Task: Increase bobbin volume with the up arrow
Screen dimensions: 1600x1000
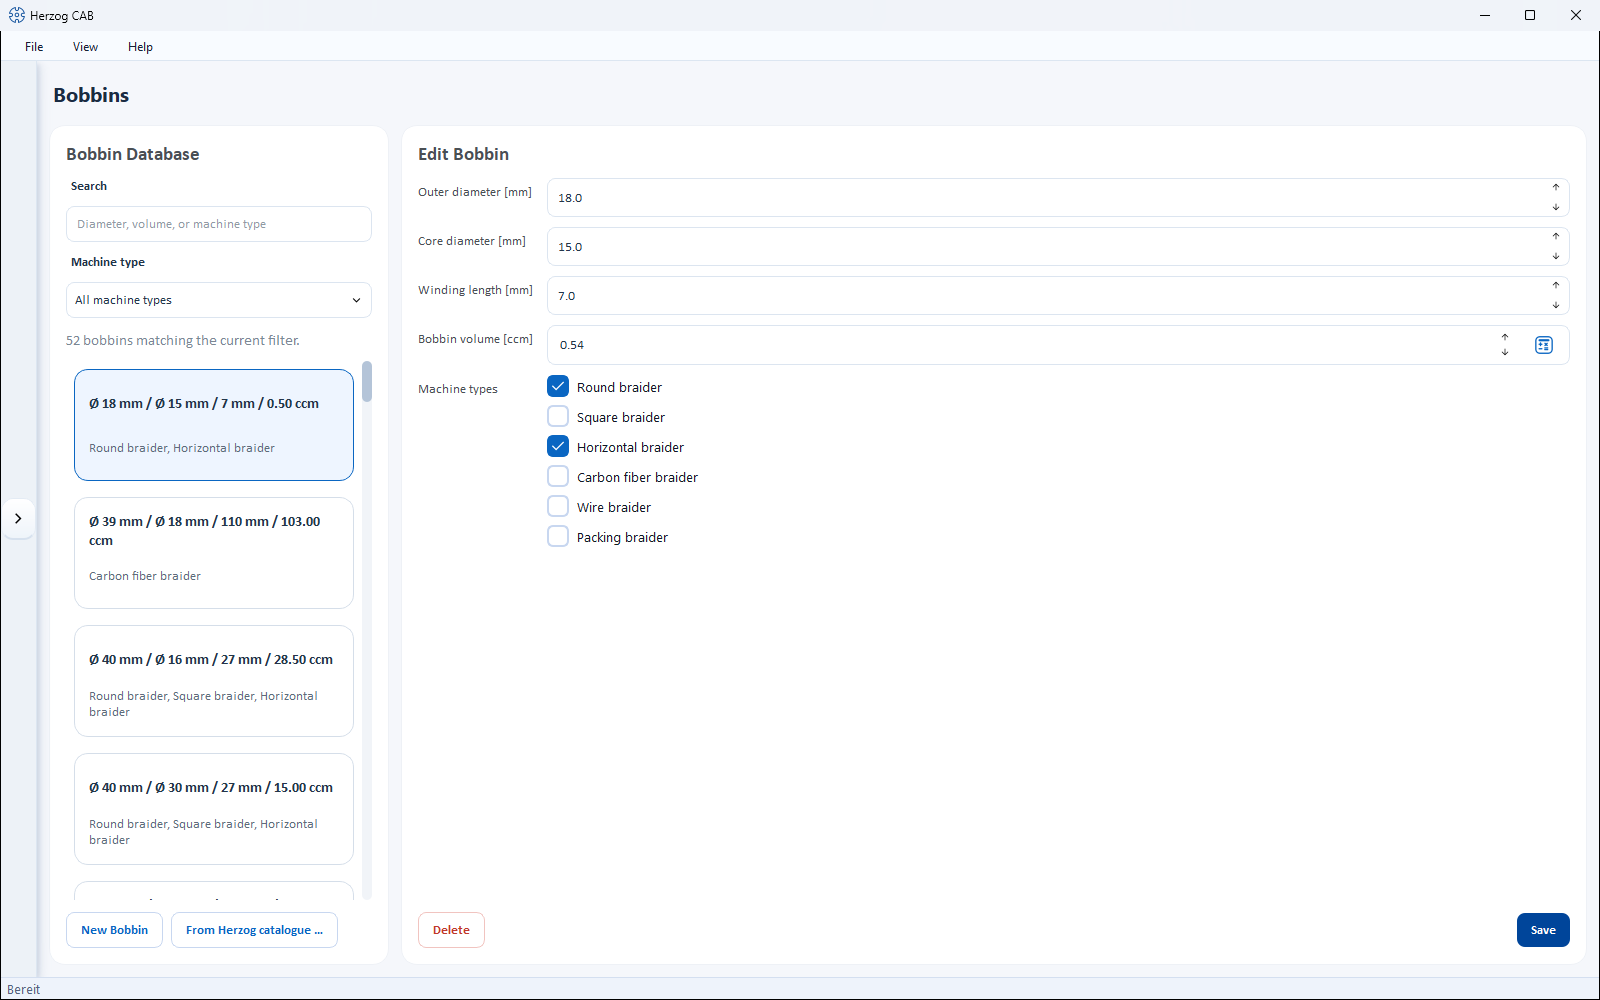Action: [1505, 337]
